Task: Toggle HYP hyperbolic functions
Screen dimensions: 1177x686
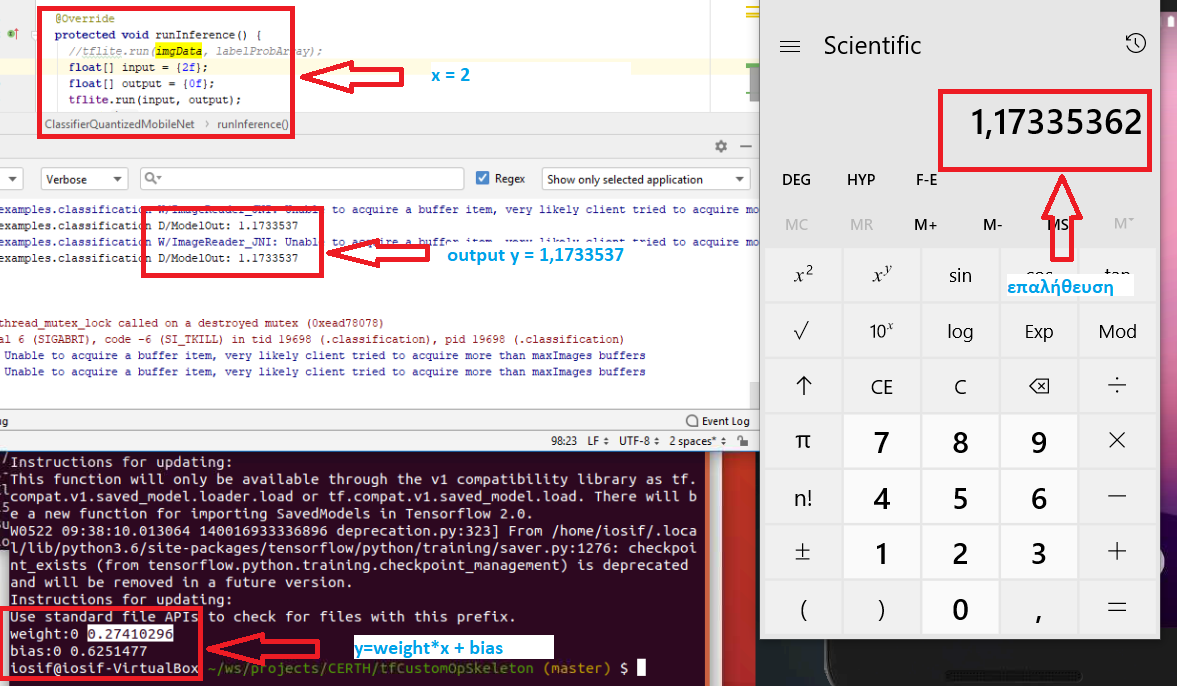Action: (x=861, y=180)
